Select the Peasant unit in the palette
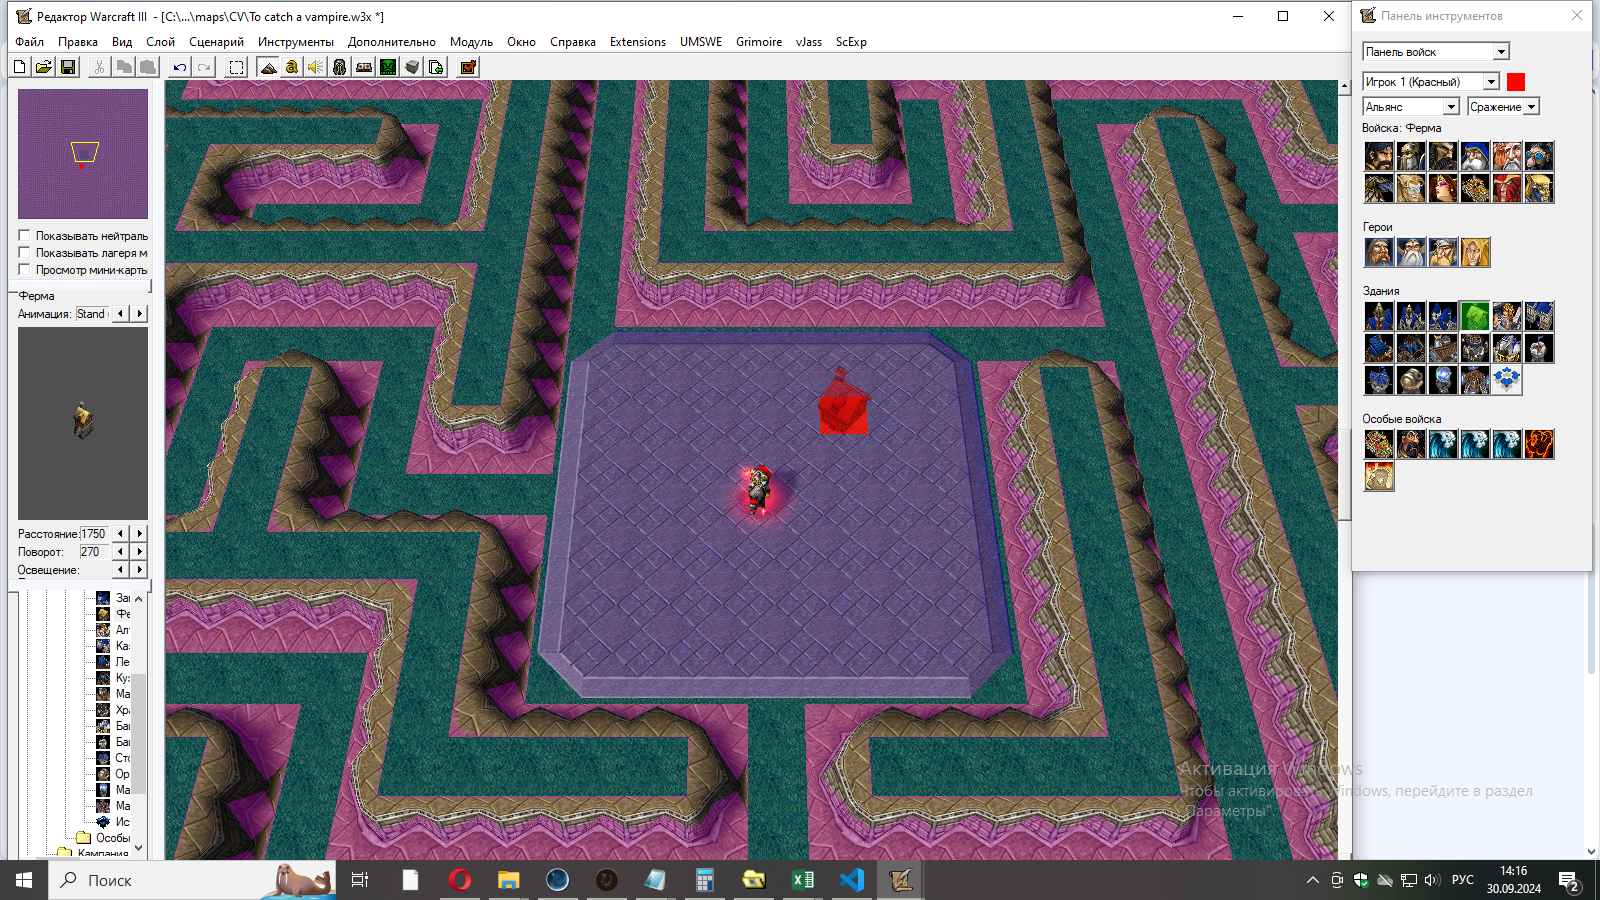The image size is (1600, 900). pos(1379,156)
